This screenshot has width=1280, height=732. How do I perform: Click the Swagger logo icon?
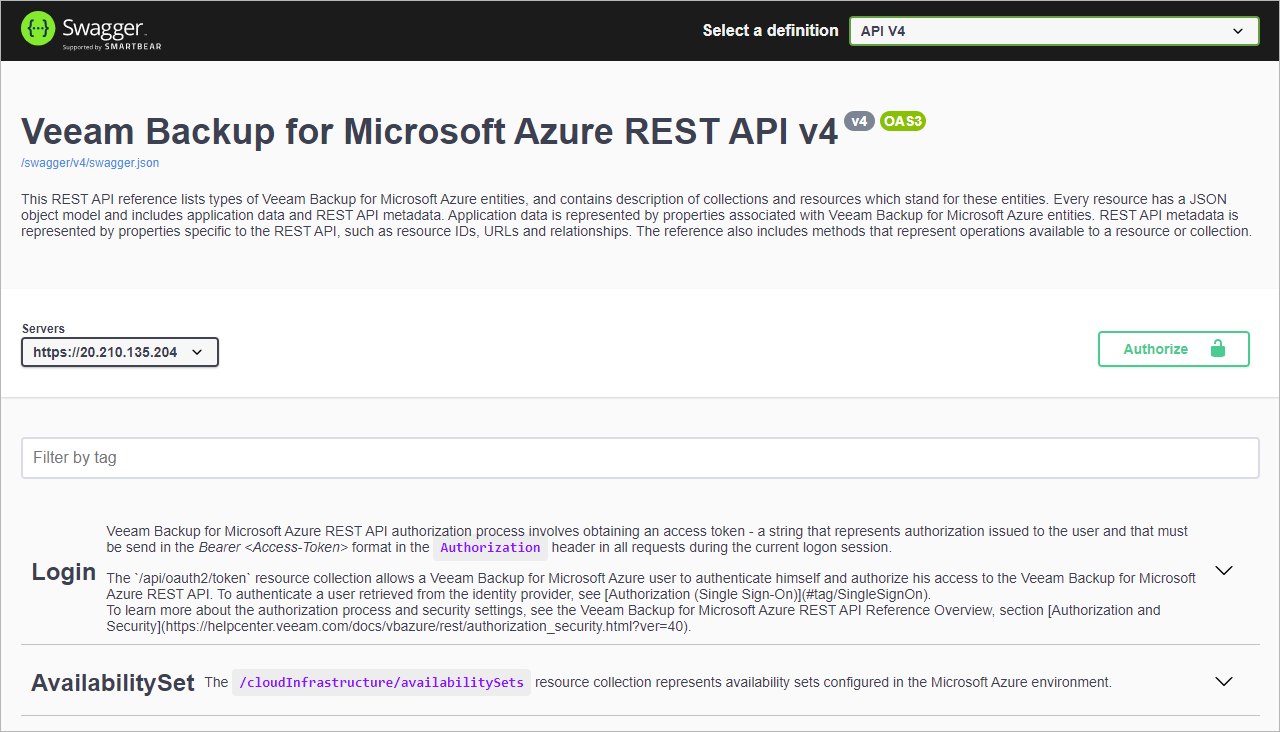point(38,29)
